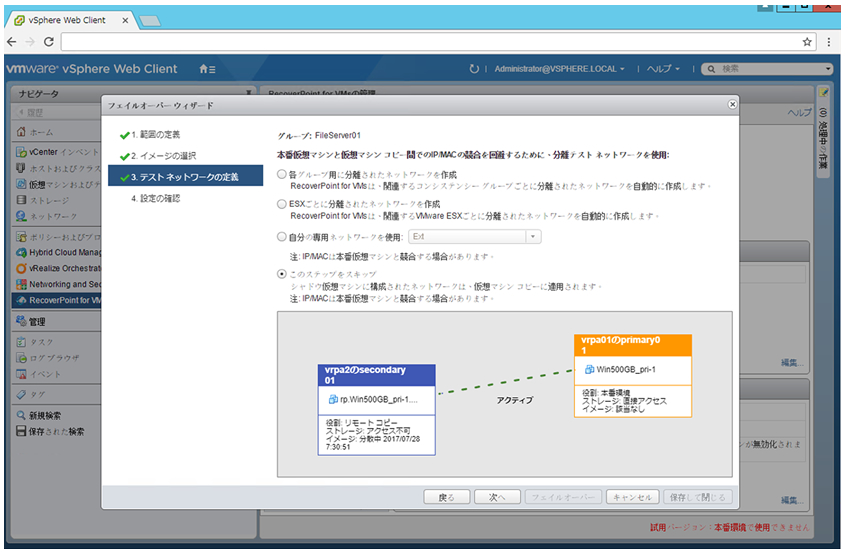Open 保存された検索 in navigator
The height and width of the screenshot is (553, 850).
pos(50,432)
